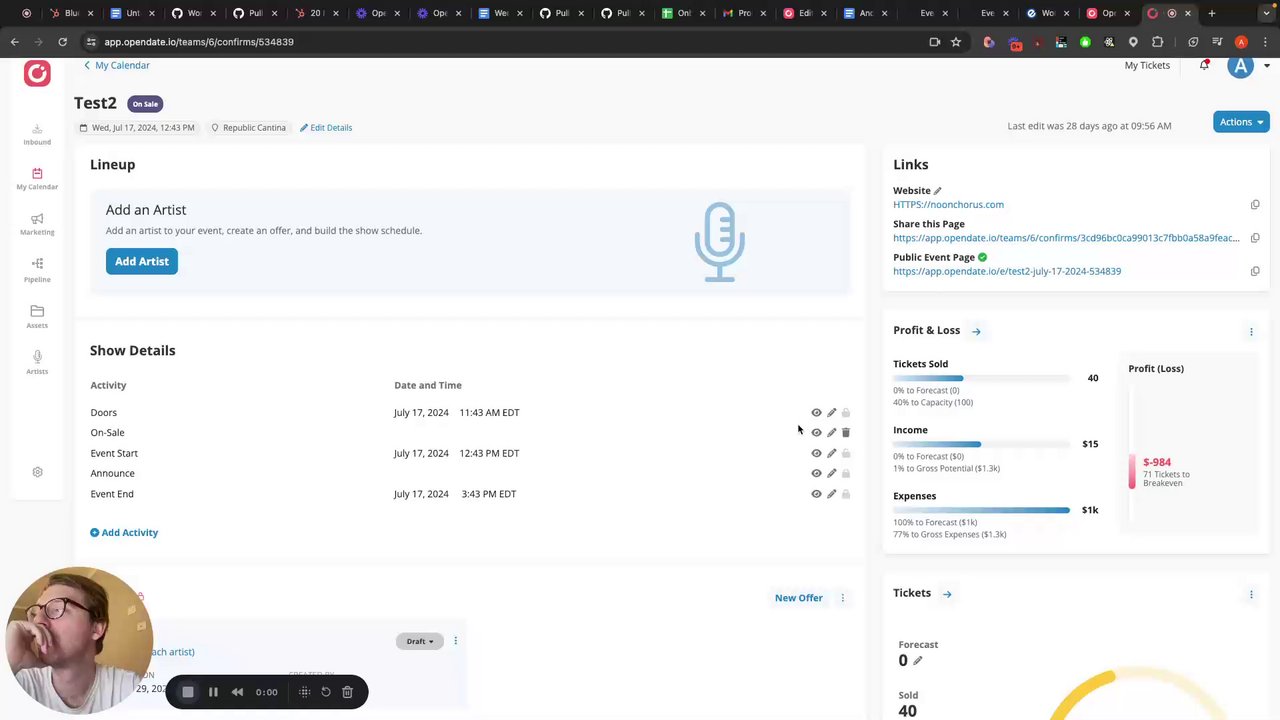Image resolution: width=1280 pixels, height=720 pixels.
Task: Open My Calendar sidebar icon
Action: pyautogui.click(x=37, y=179)
